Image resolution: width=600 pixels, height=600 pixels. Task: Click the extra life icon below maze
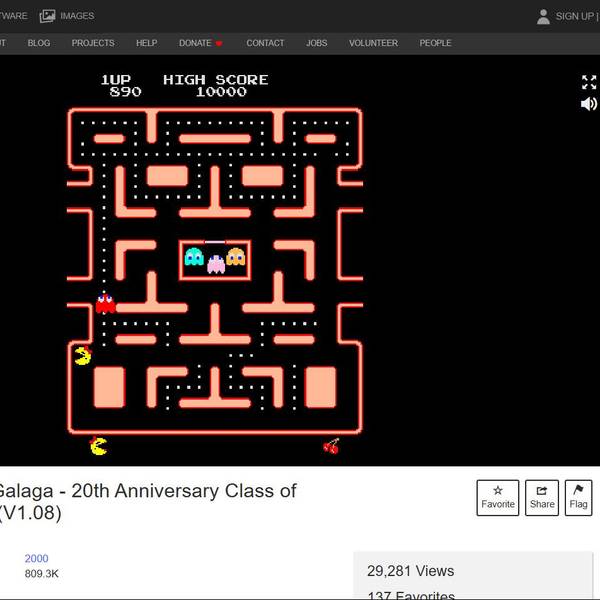coord(98,445)
